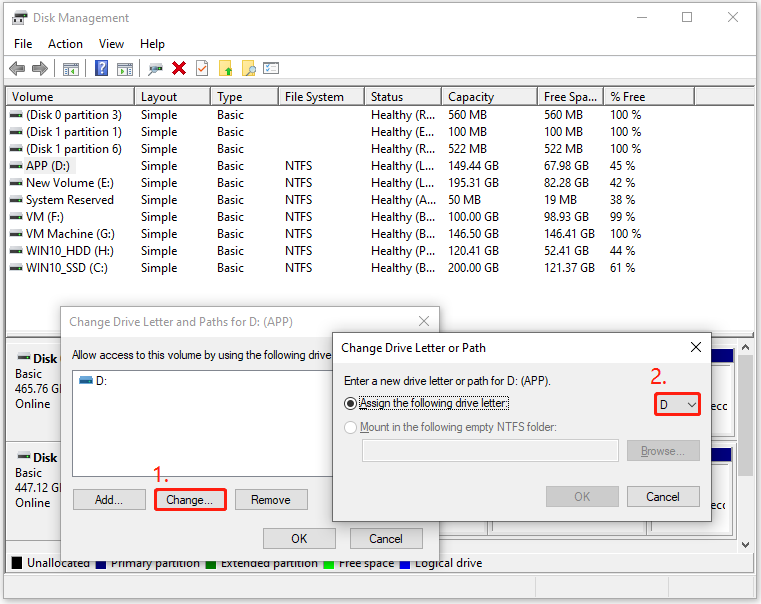Click the File System column header

click(x=322, y=97)
